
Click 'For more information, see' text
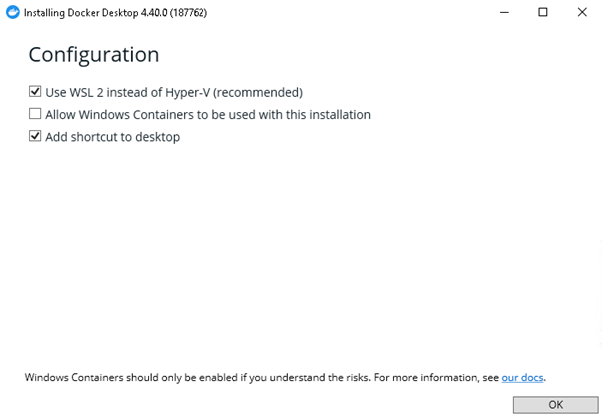click(x=437, y=377)
